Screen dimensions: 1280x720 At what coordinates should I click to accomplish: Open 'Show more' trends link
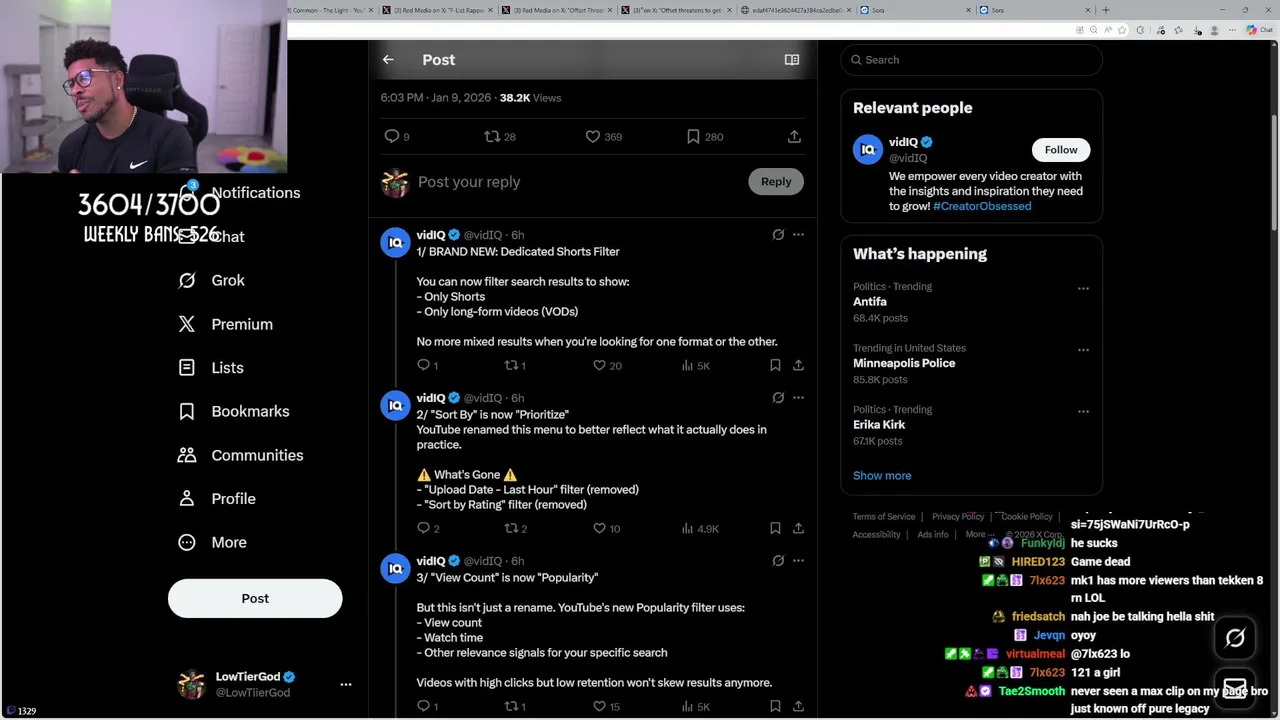click(x=882, y=476)
